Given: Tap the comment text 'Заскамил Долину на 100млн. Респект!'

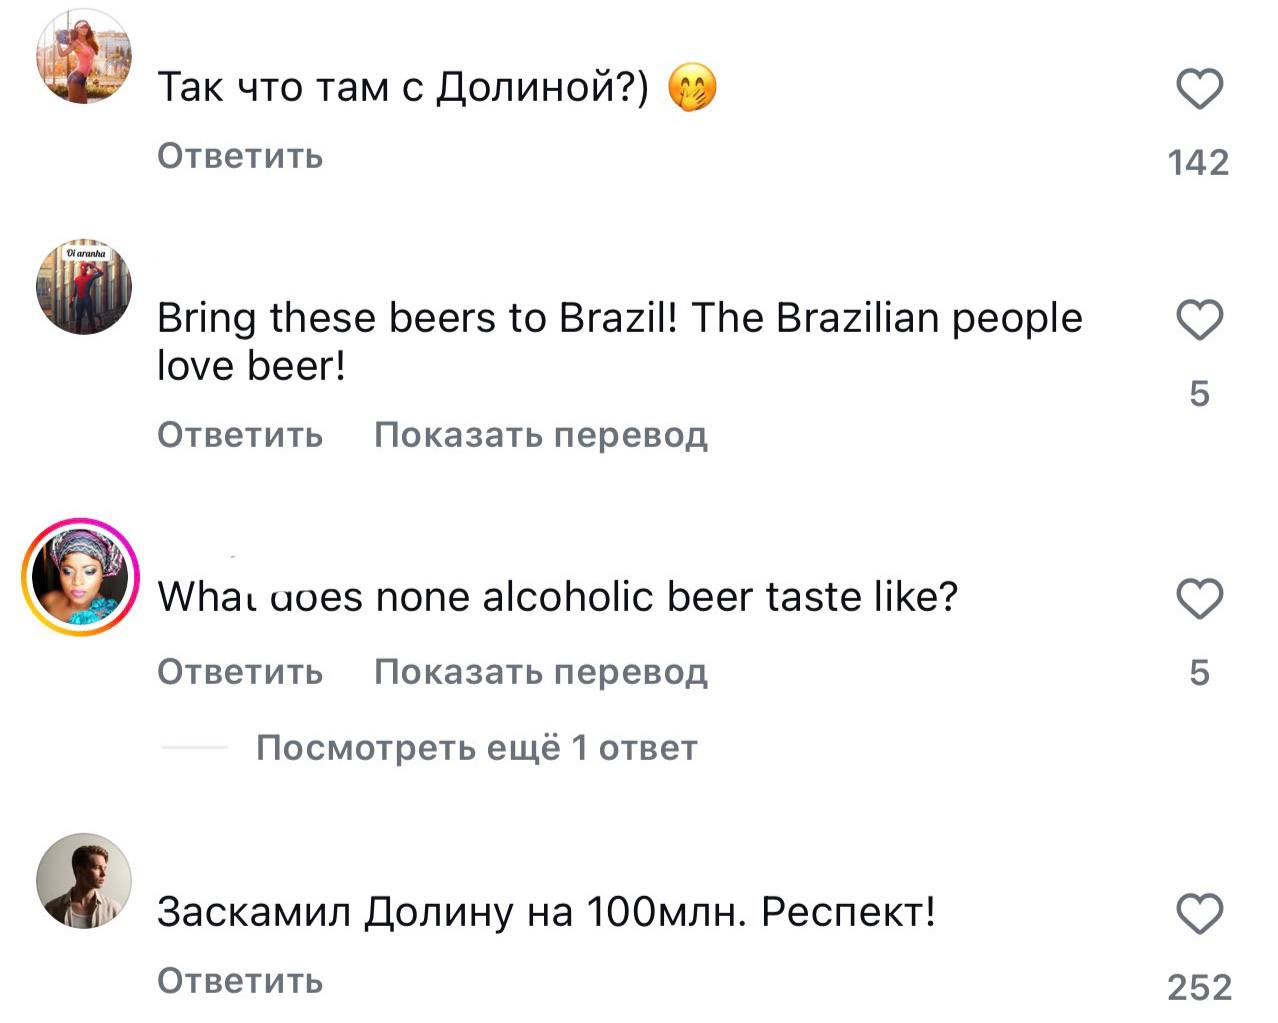Looking at the screenshot, I should tap(546, 912).
